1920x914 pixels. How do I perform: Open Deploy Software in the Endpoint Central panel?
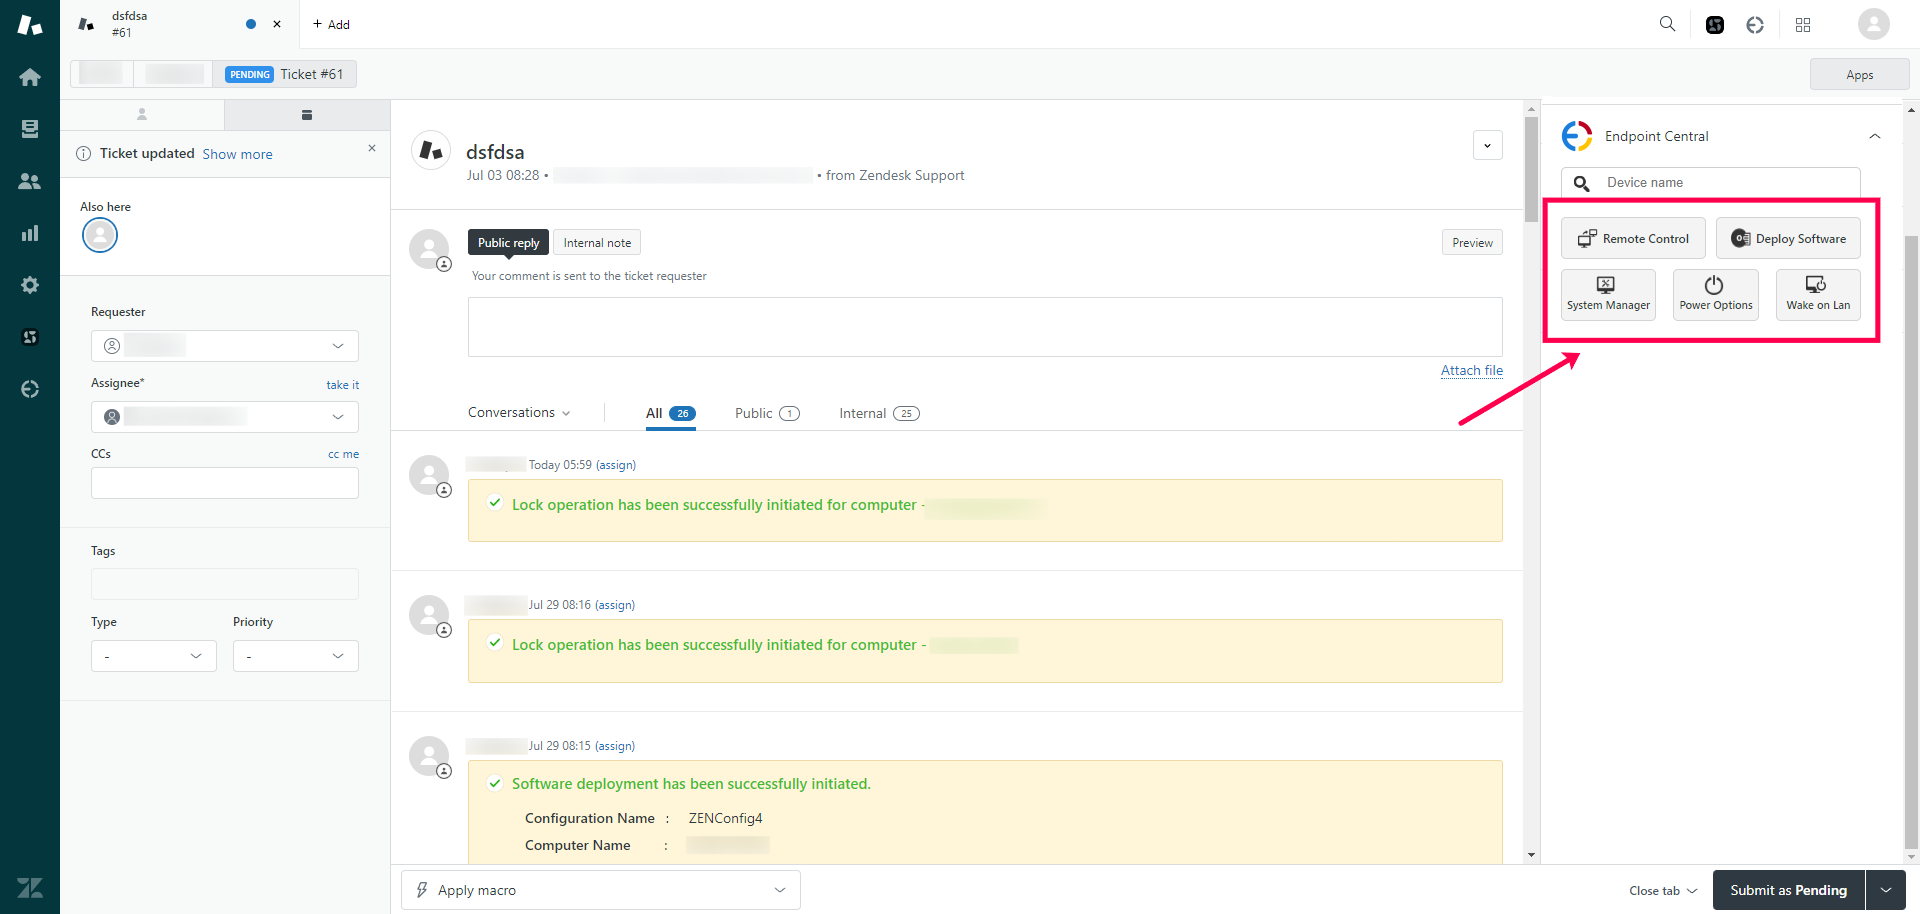coord(1788,238)
